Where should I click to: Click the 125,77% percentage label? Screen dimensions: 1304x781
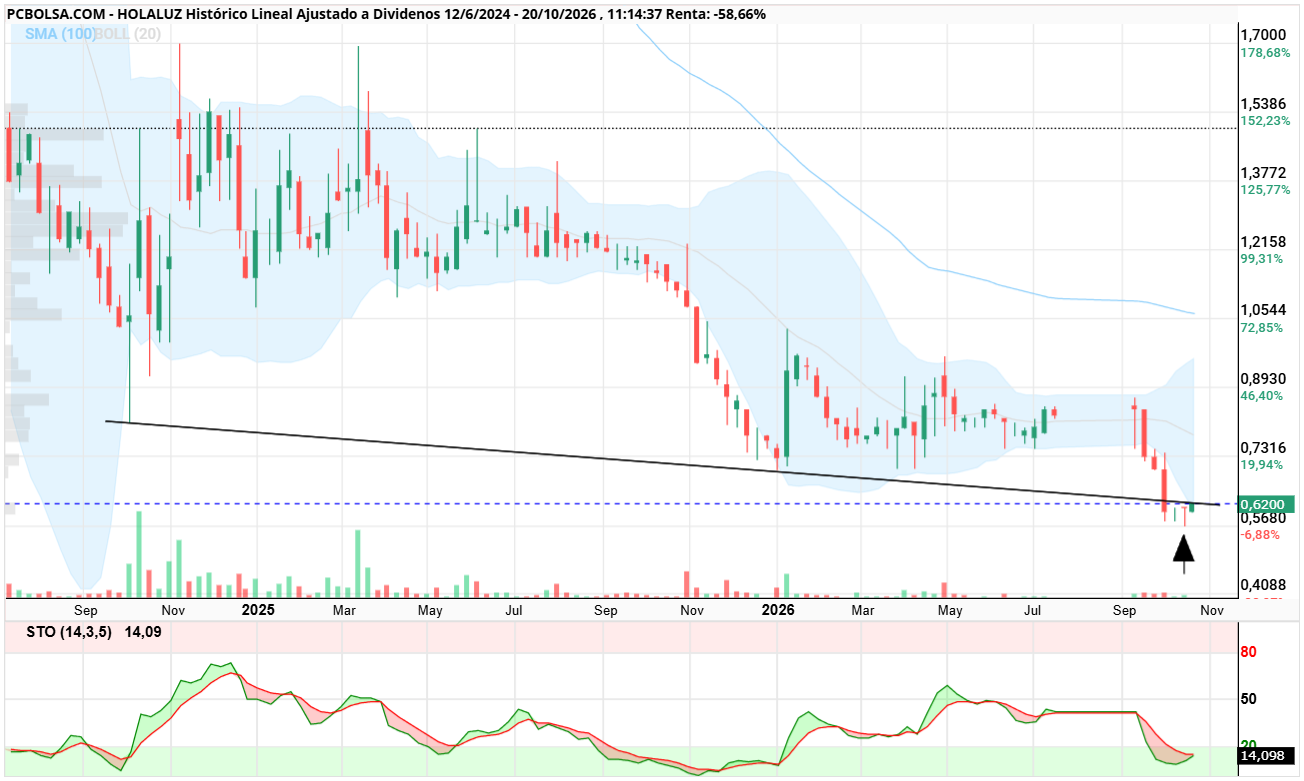pyautogui.click(x=1265, y=190)
